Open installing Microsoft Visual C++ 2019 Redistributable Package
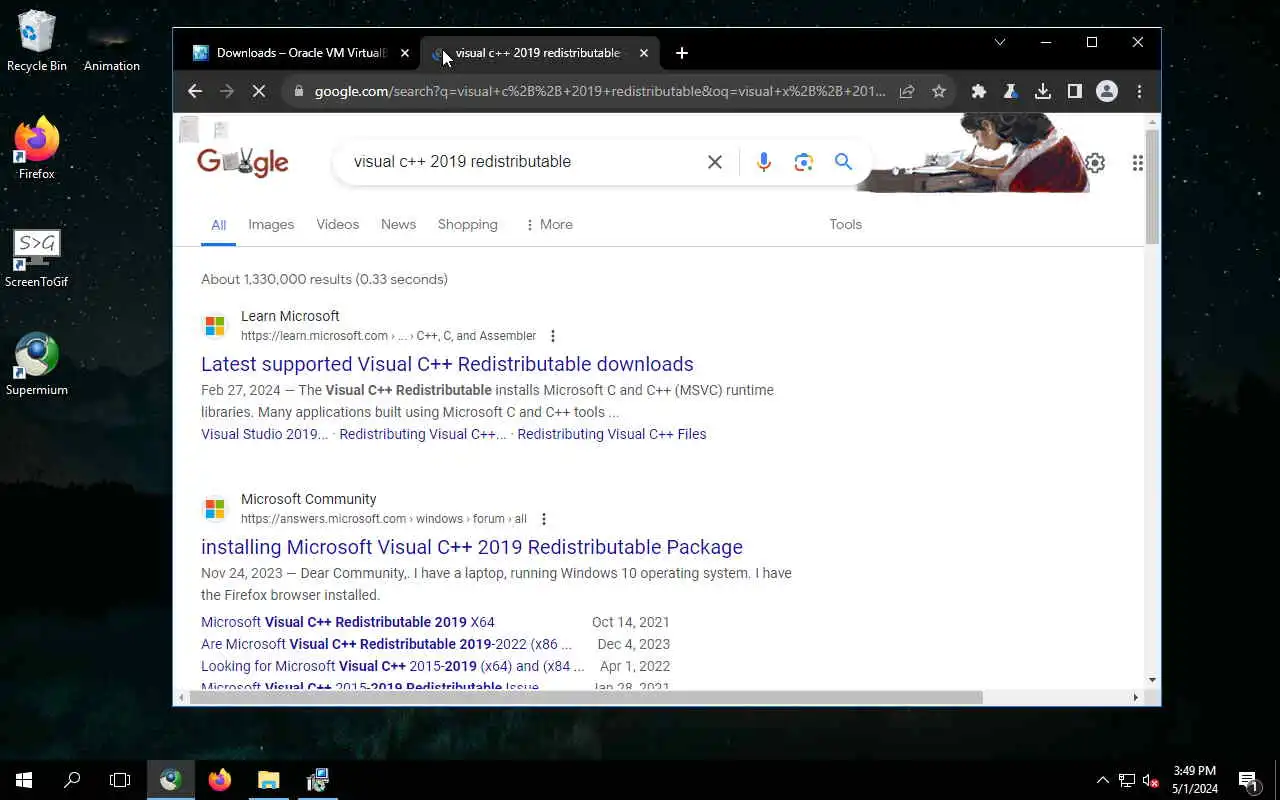1280x800 pixels. click(472, 547)
